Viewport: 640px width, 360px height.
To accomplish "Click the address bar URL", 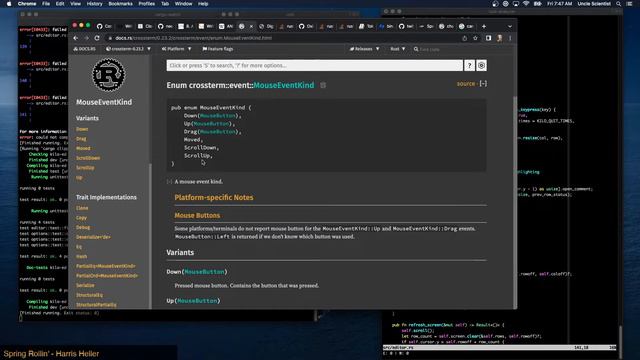I will click(x=193, y=38).
